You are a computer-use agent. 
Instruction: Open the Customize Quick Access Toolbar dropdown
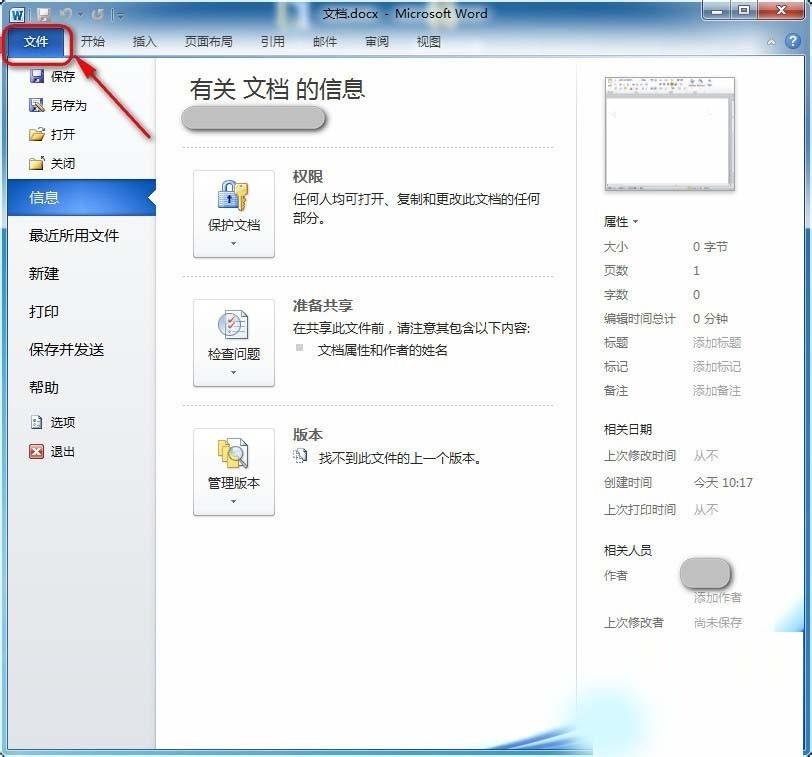point(119,13)
